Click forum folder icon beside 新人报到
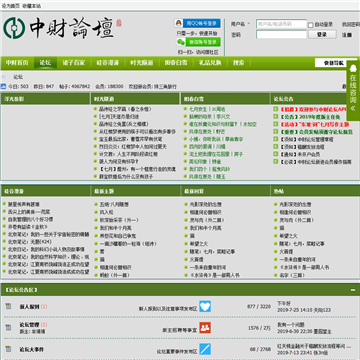 point(8,306)
